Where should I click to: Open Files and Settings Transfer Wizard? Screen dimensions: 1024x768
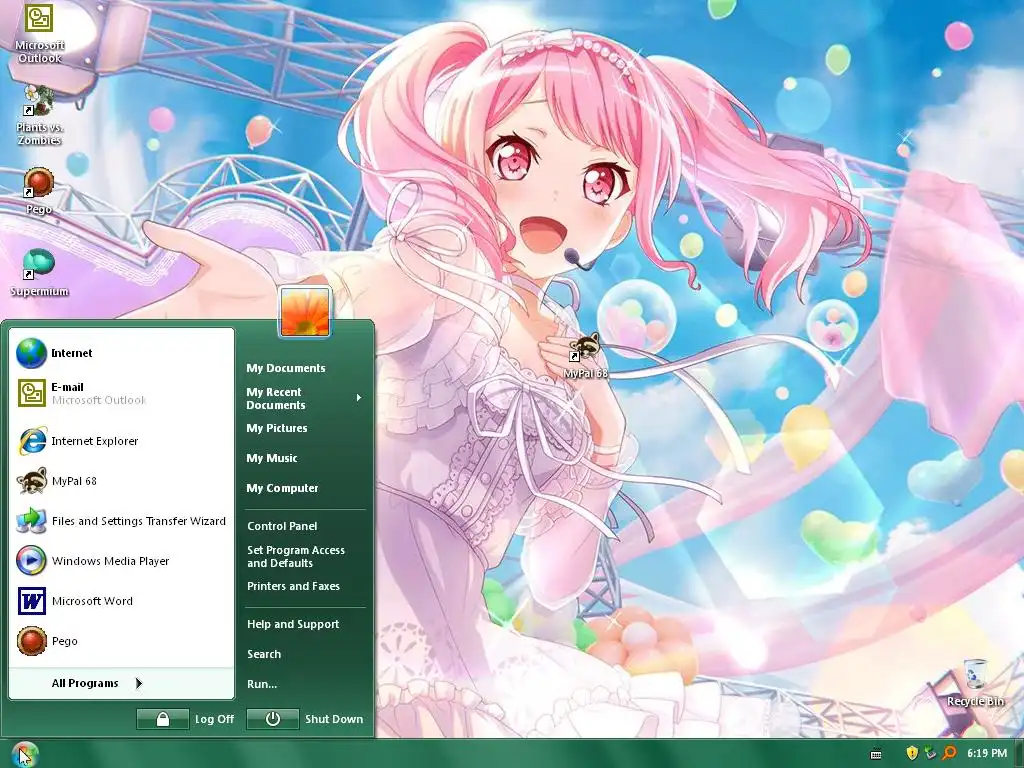[x=121, y=521]
